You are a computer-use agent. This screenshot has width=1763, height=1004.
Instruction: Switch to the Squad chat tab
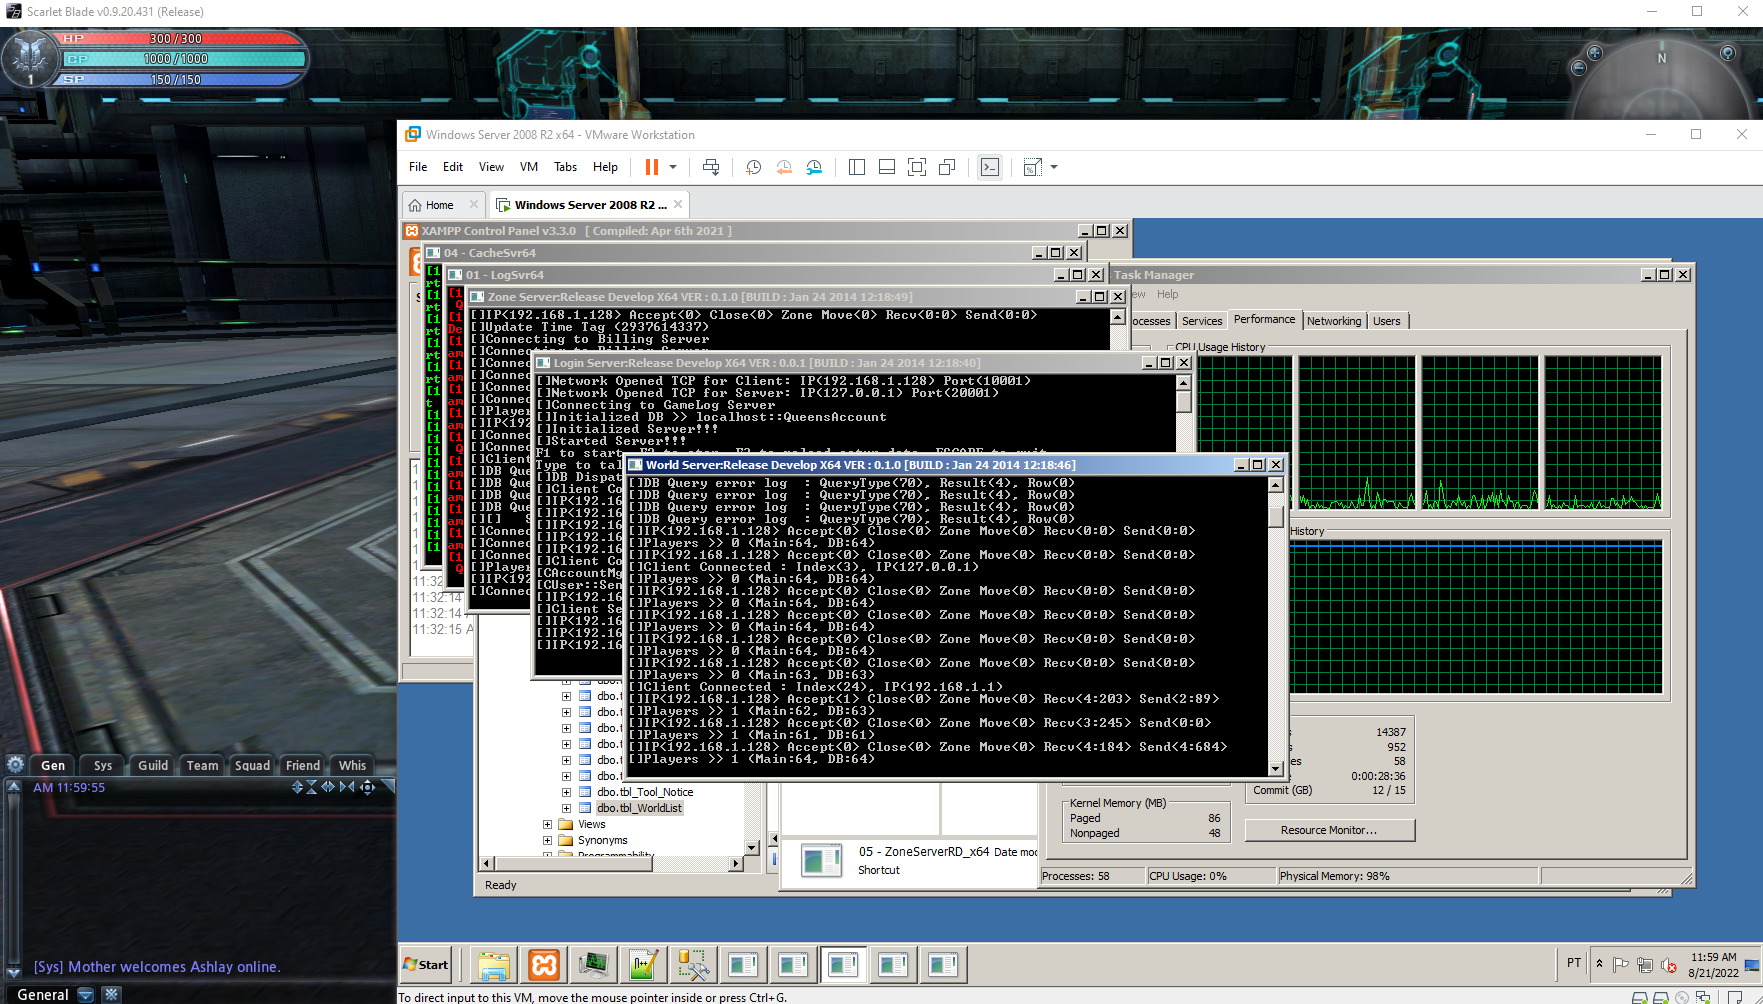252,765
